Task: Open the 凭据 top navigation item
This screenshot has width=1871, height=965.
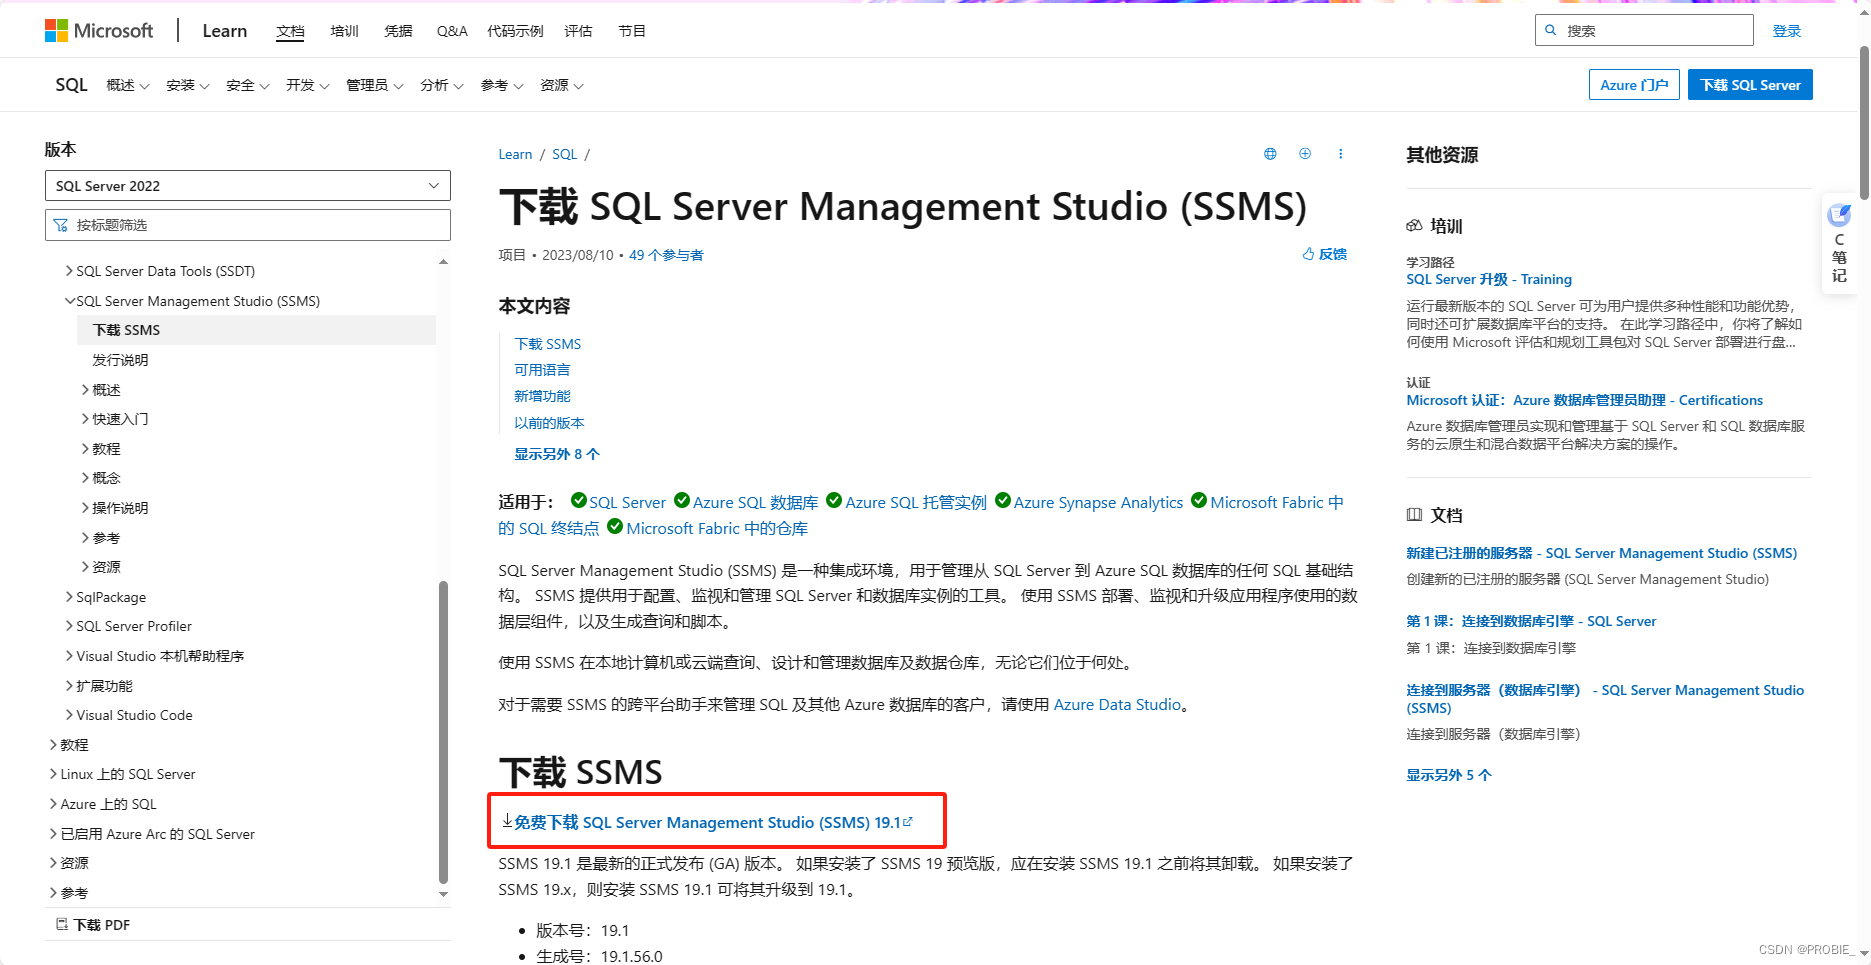Action: 398,31
